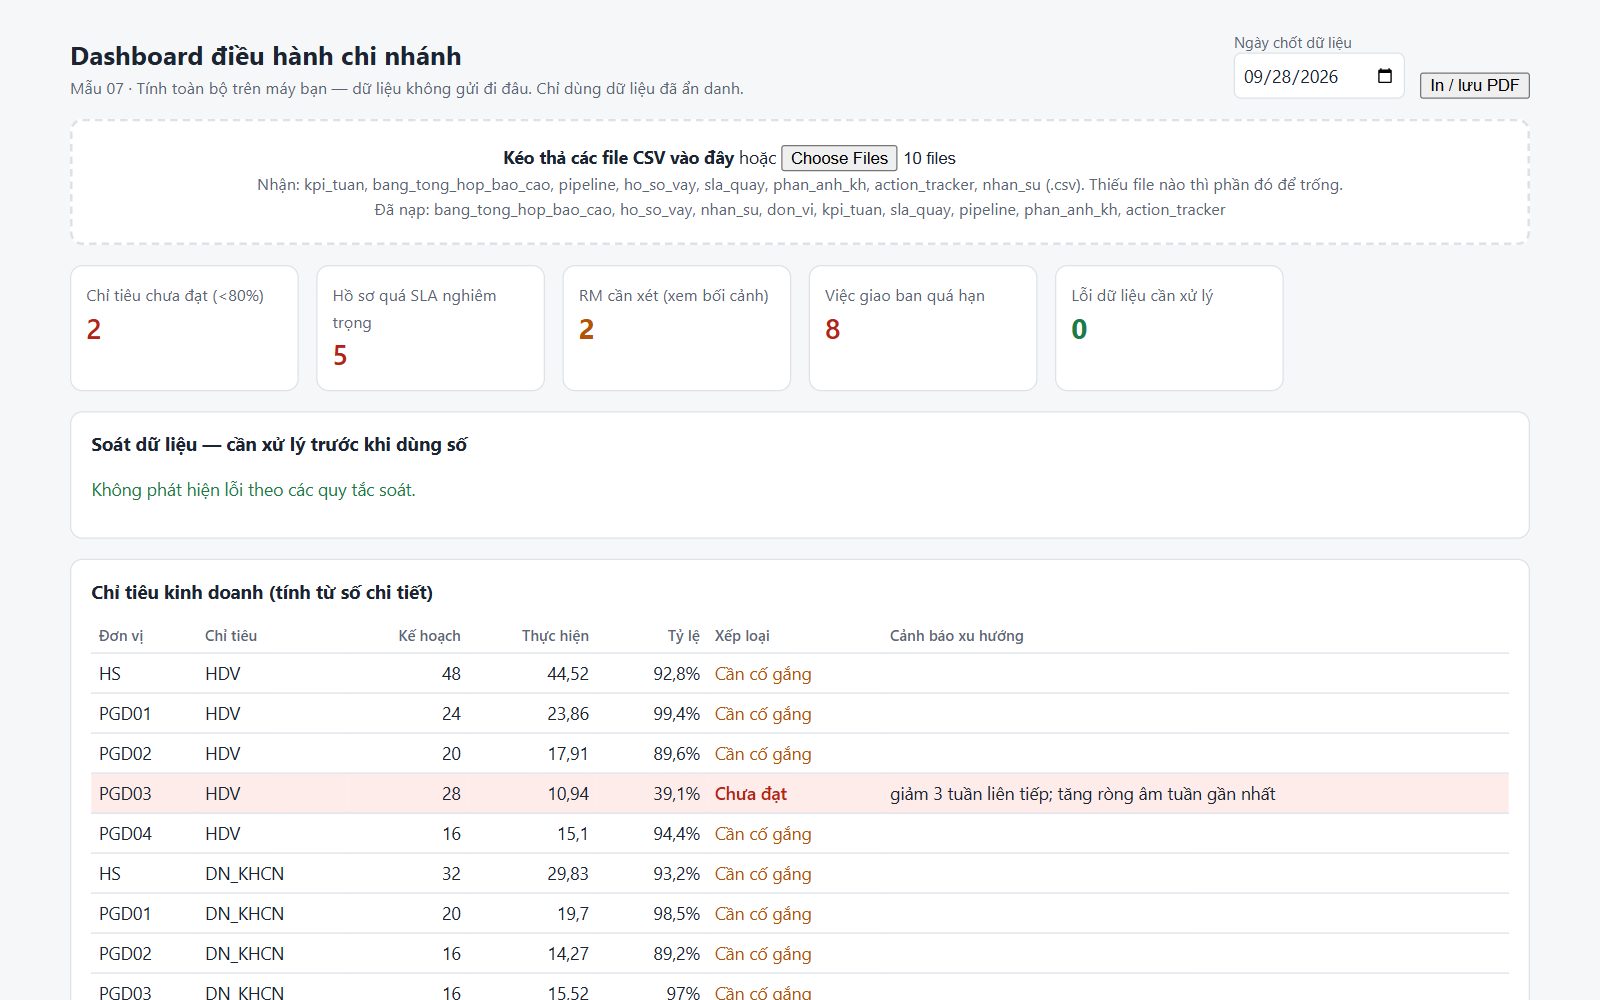Viewport: 1600px width, 1000px height.
Task: Click the 29,83 actual value
Action: (568, 874)
